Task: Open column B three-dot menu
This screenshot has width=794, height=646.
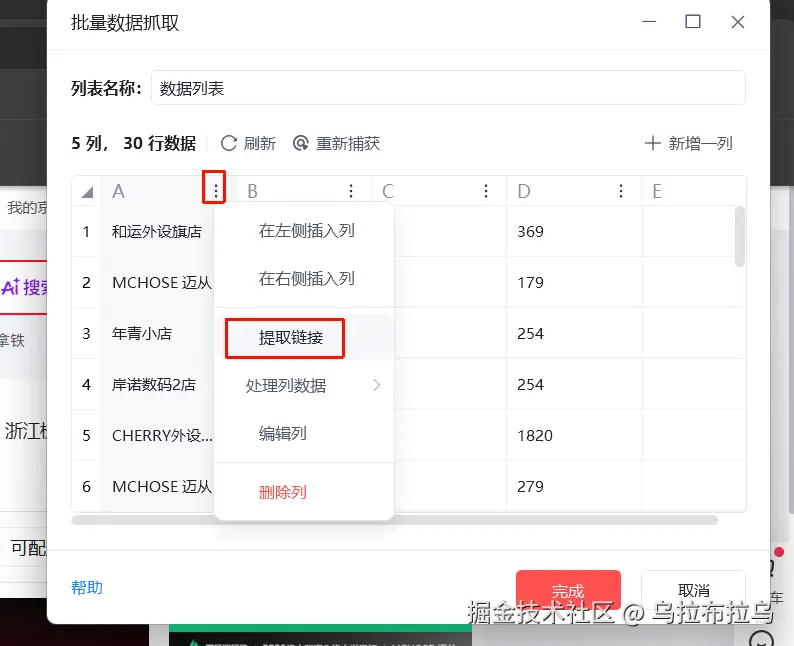Action: point(351,191)
